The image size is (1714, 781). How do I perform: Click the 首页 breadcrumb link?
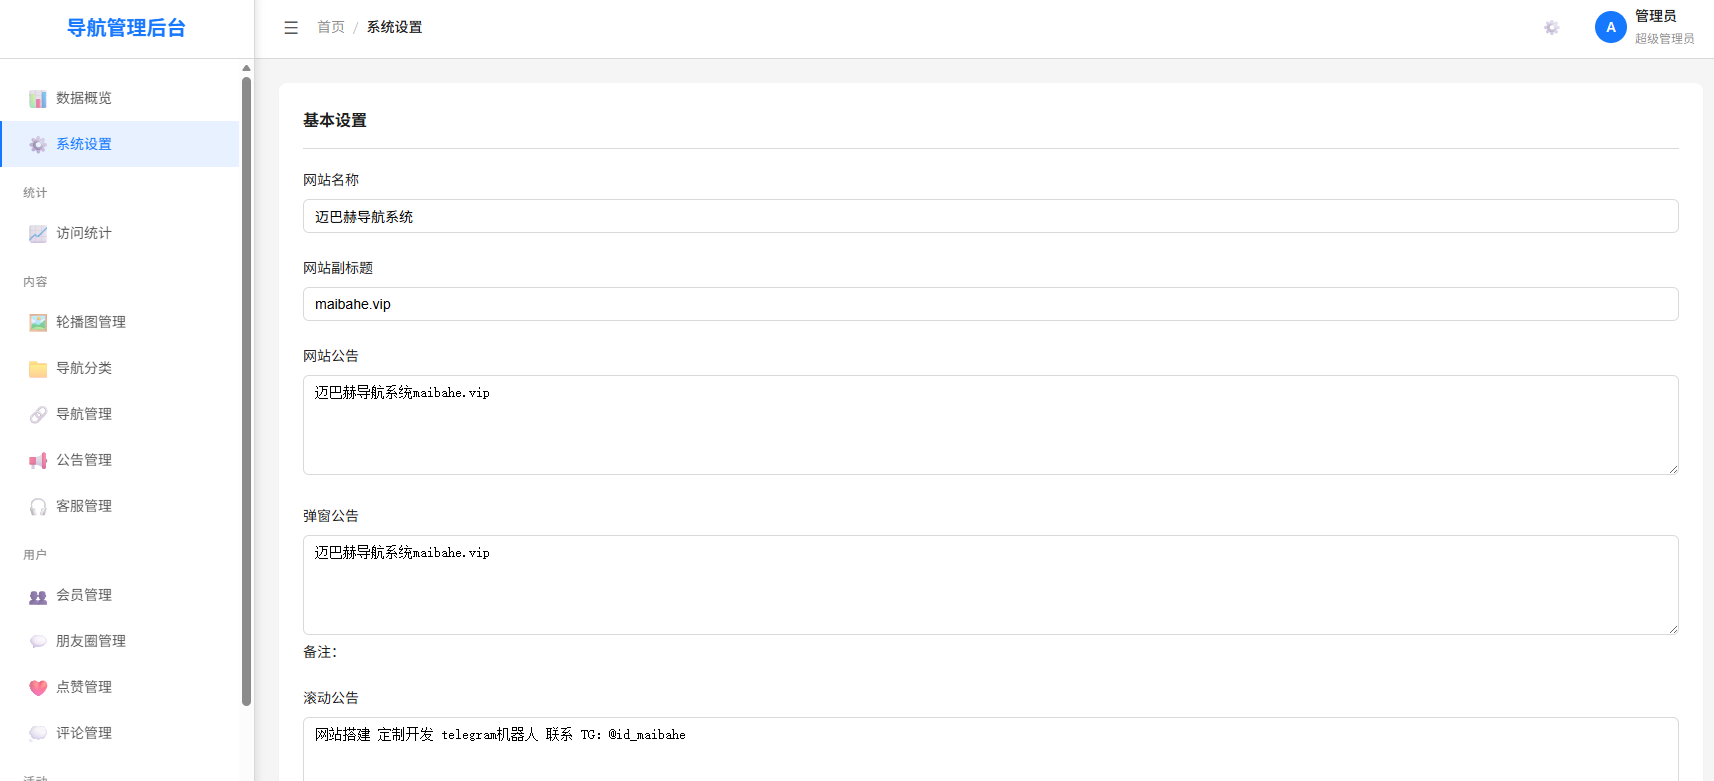pos(331,27)
